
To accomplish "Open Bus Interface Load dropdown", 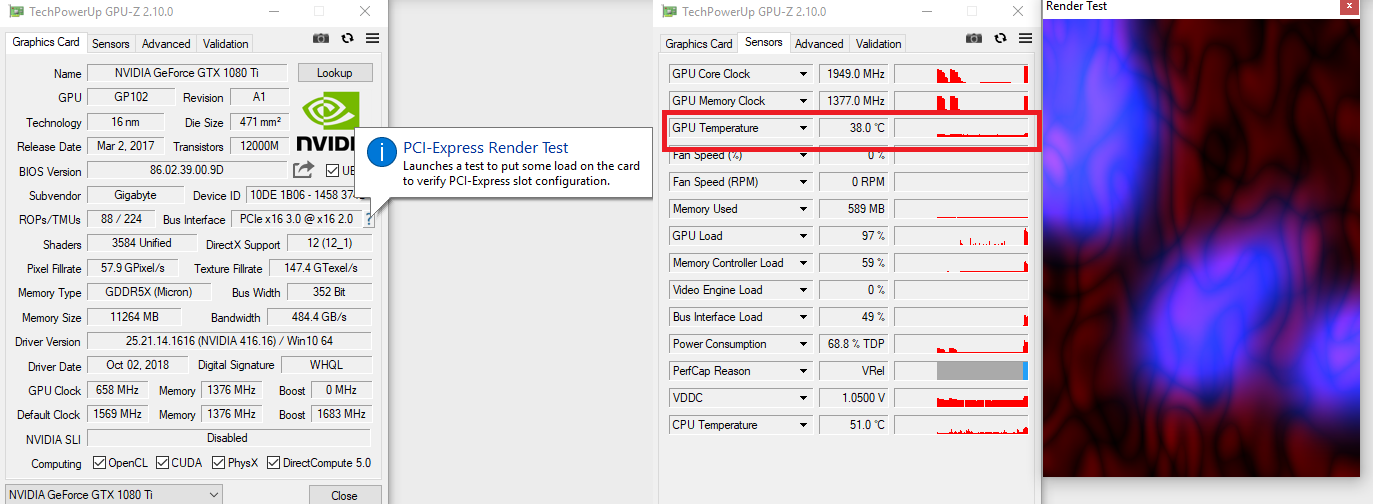I will click(803, 317).
